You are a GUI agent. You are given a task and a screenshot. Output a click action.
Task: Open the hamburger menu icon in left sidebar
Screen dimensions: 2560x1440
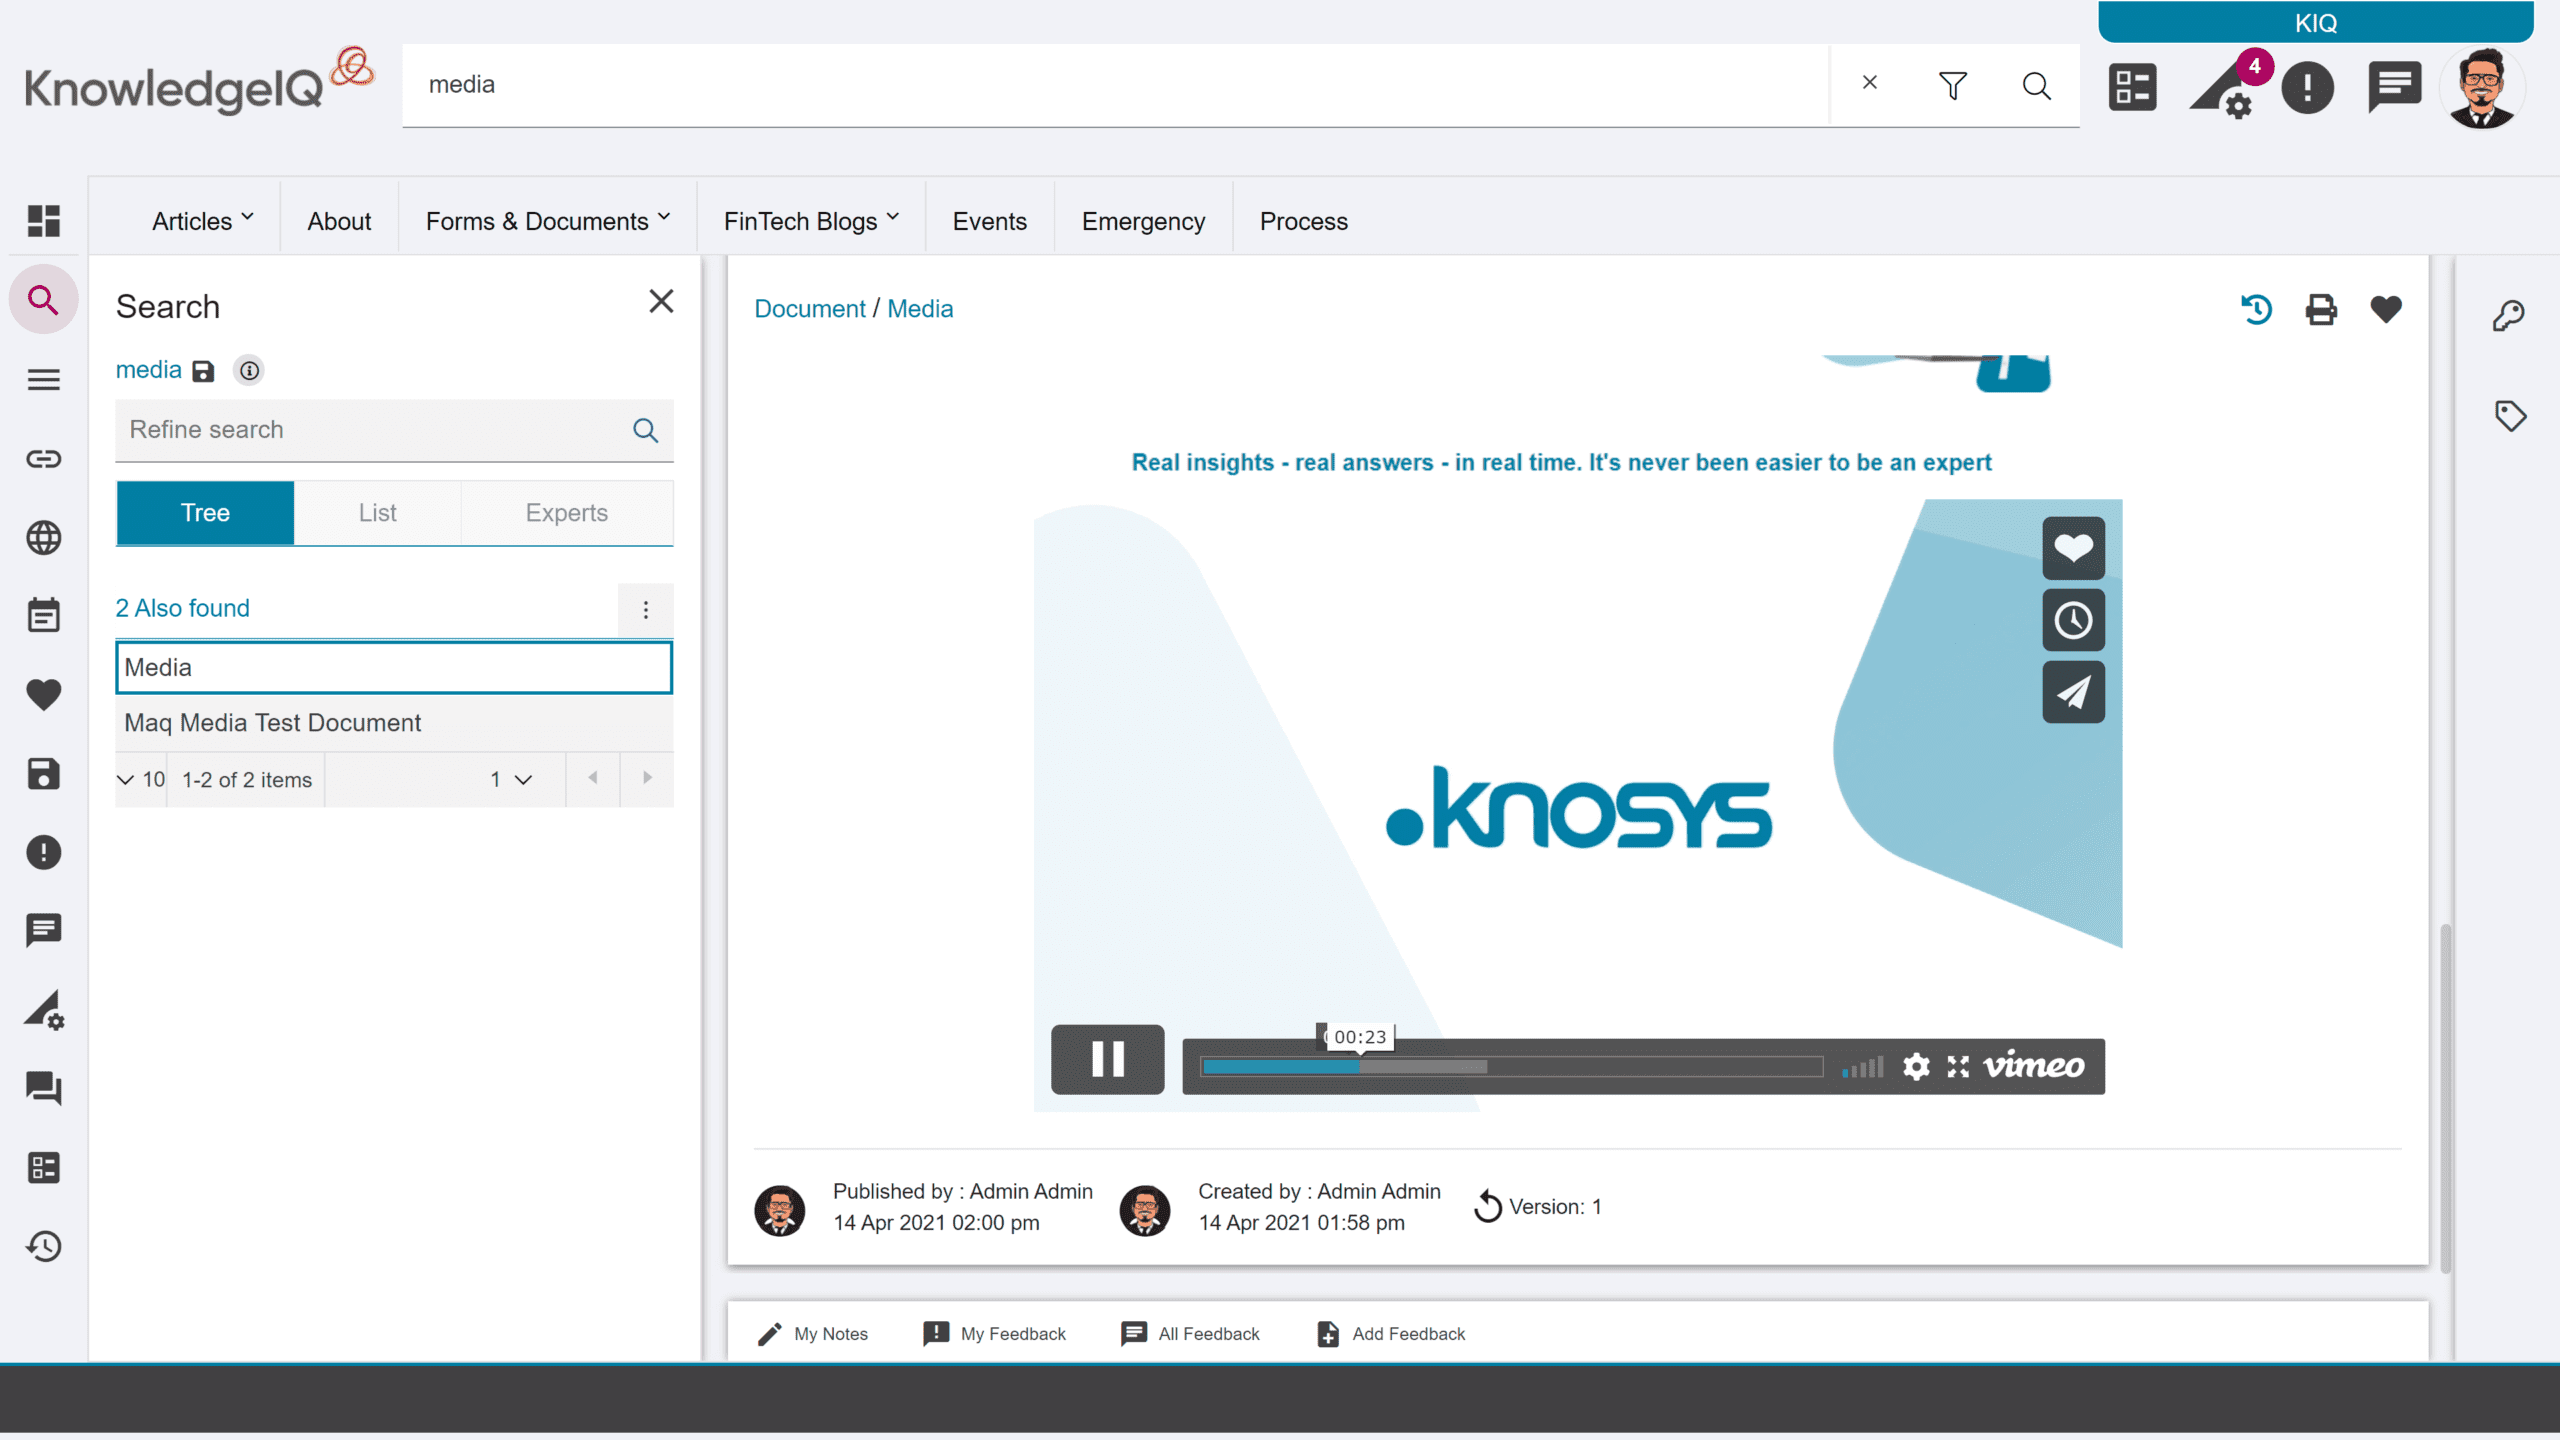(43, 379)
